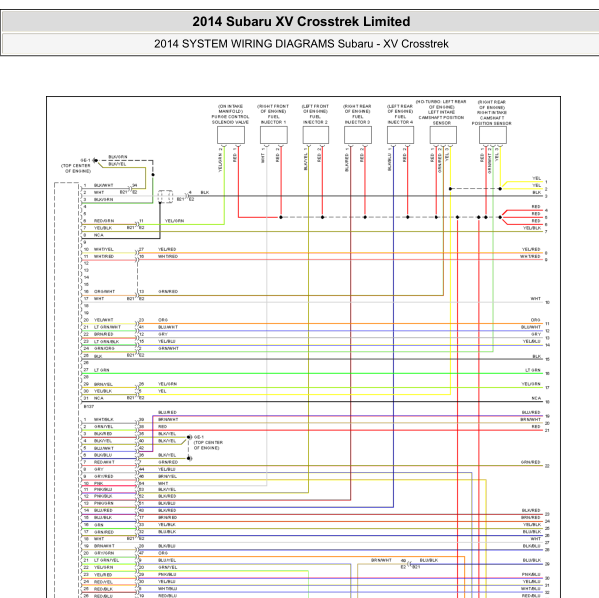Click the 'ORG' label at right-edge reference 11
599x598 pixels.
point(536,320)
